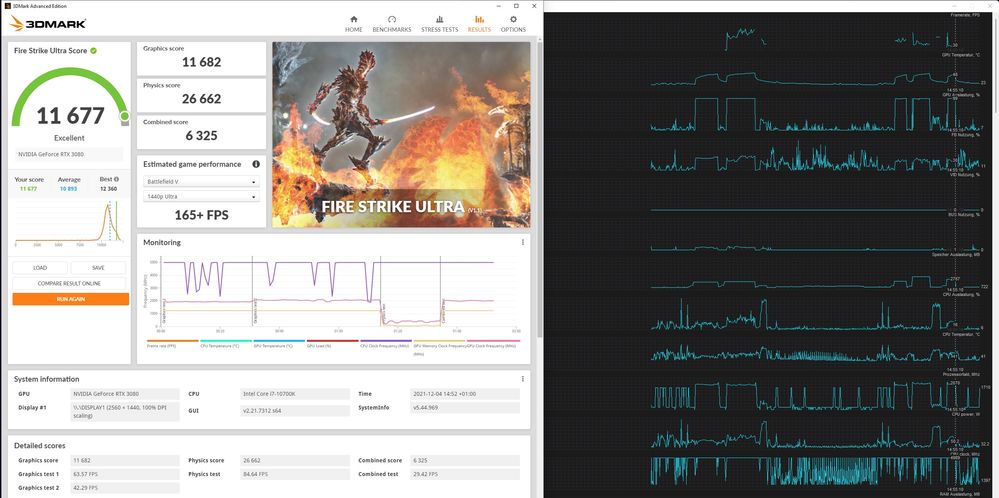The height and width of the screenshot is (498, 999).
Task: Switch to the Results tab
Action: (x=479, y=23)
